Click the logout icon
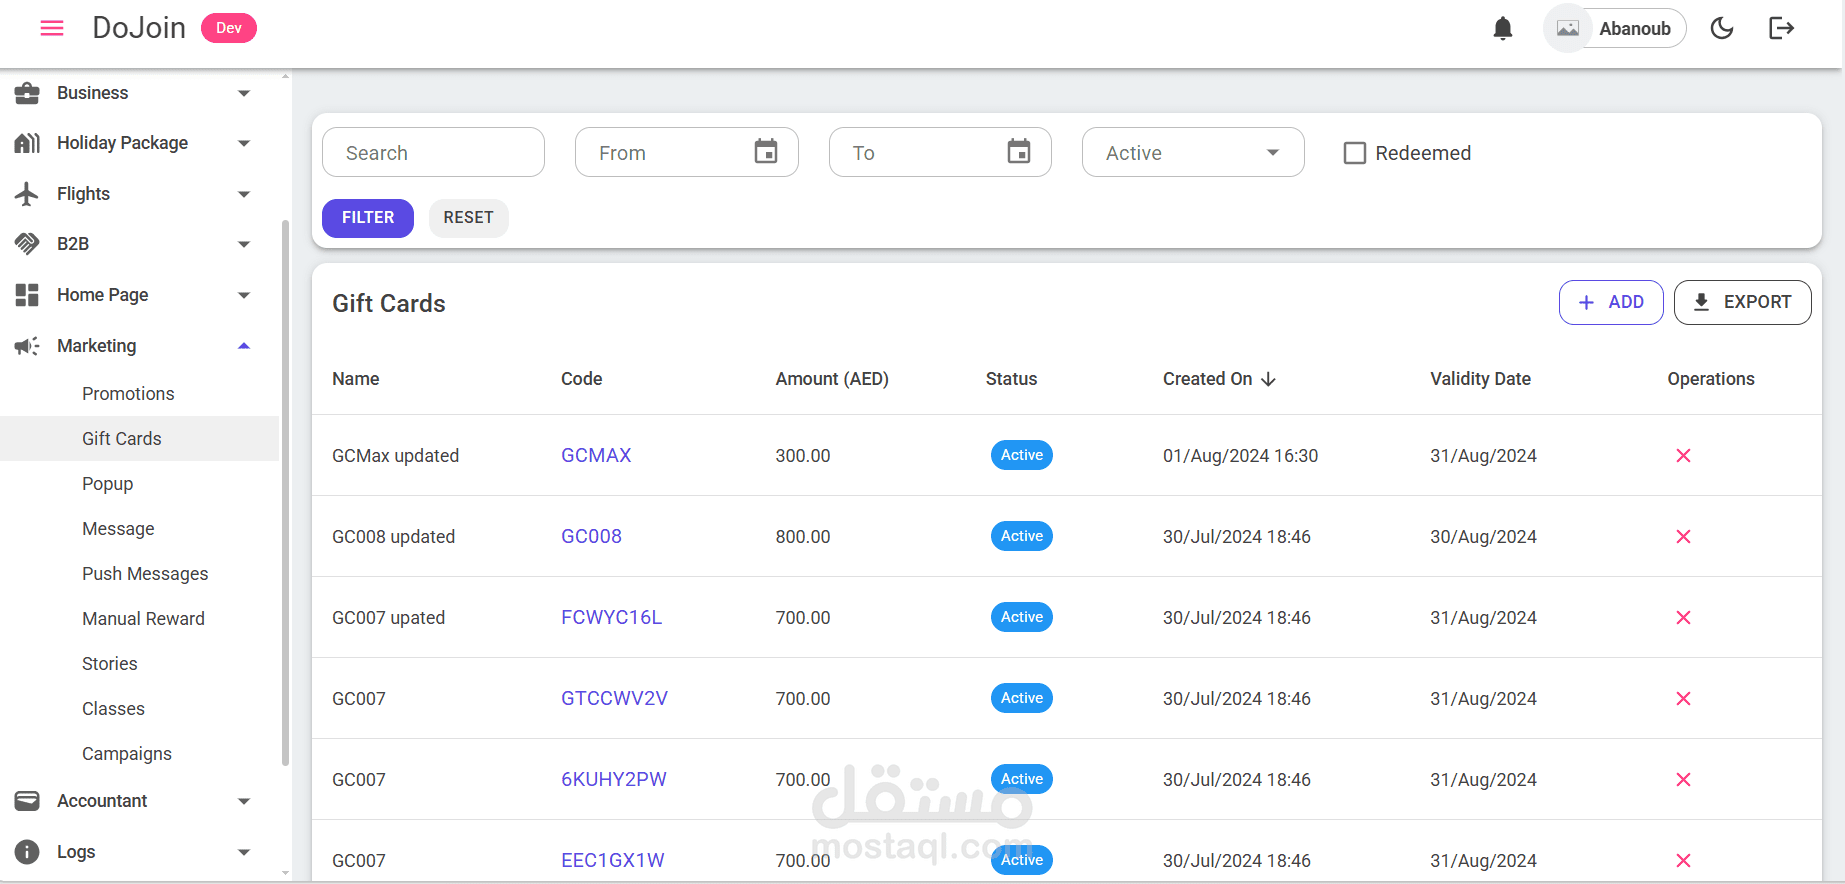The height and width of the screenshot is (884, 1845). point(1782,28)
